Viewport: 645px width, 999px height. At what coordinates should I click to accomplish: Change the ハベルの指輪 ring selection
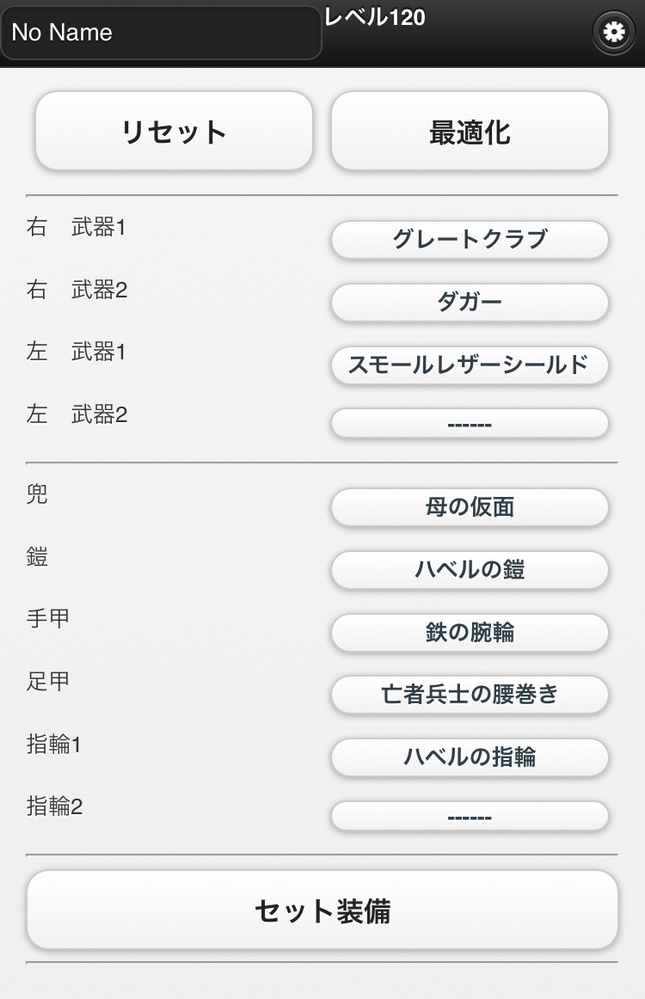(x=470, y=757)
